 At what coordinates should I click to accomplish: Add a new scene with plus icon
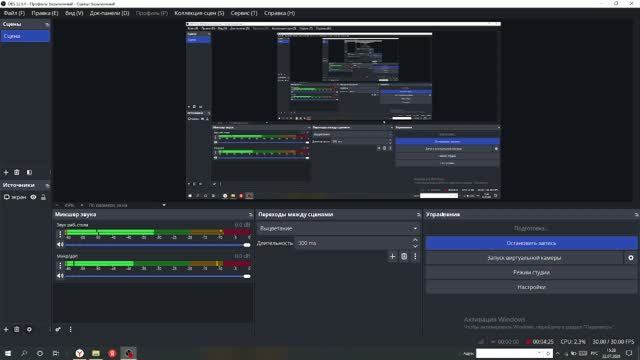(x=6, y=172)
